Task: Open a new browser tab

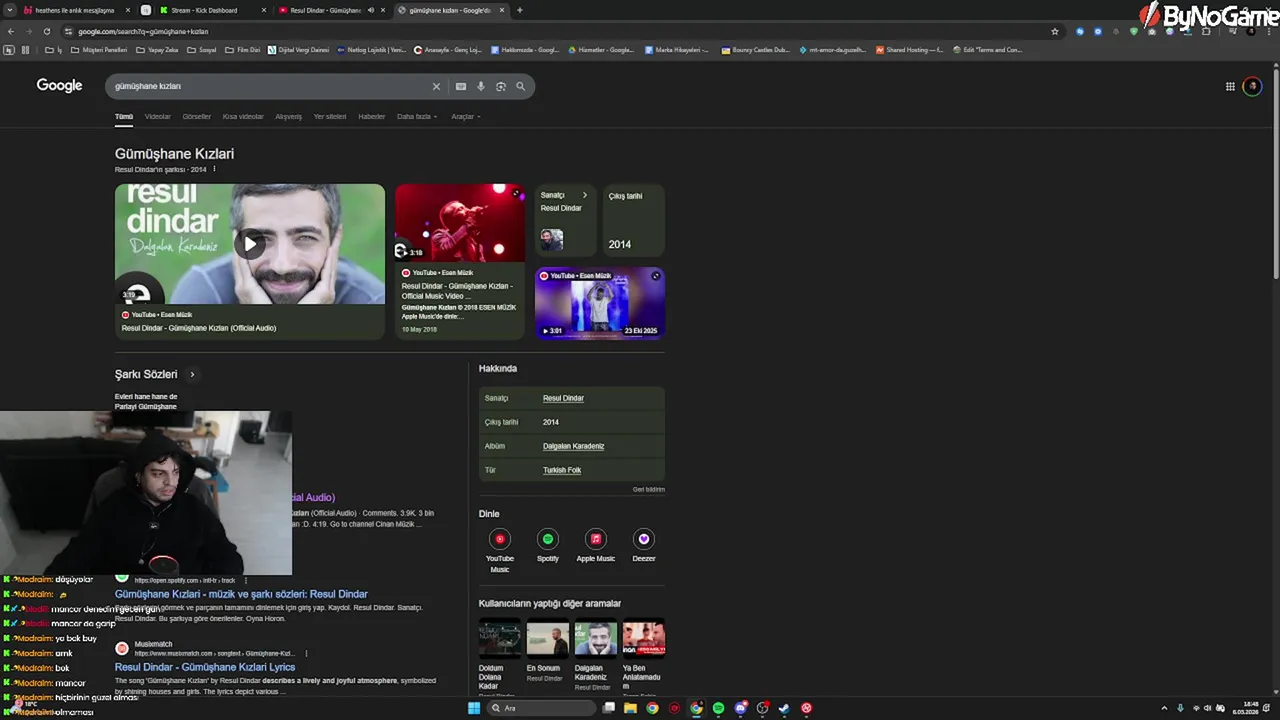Action: click(519, 10)
